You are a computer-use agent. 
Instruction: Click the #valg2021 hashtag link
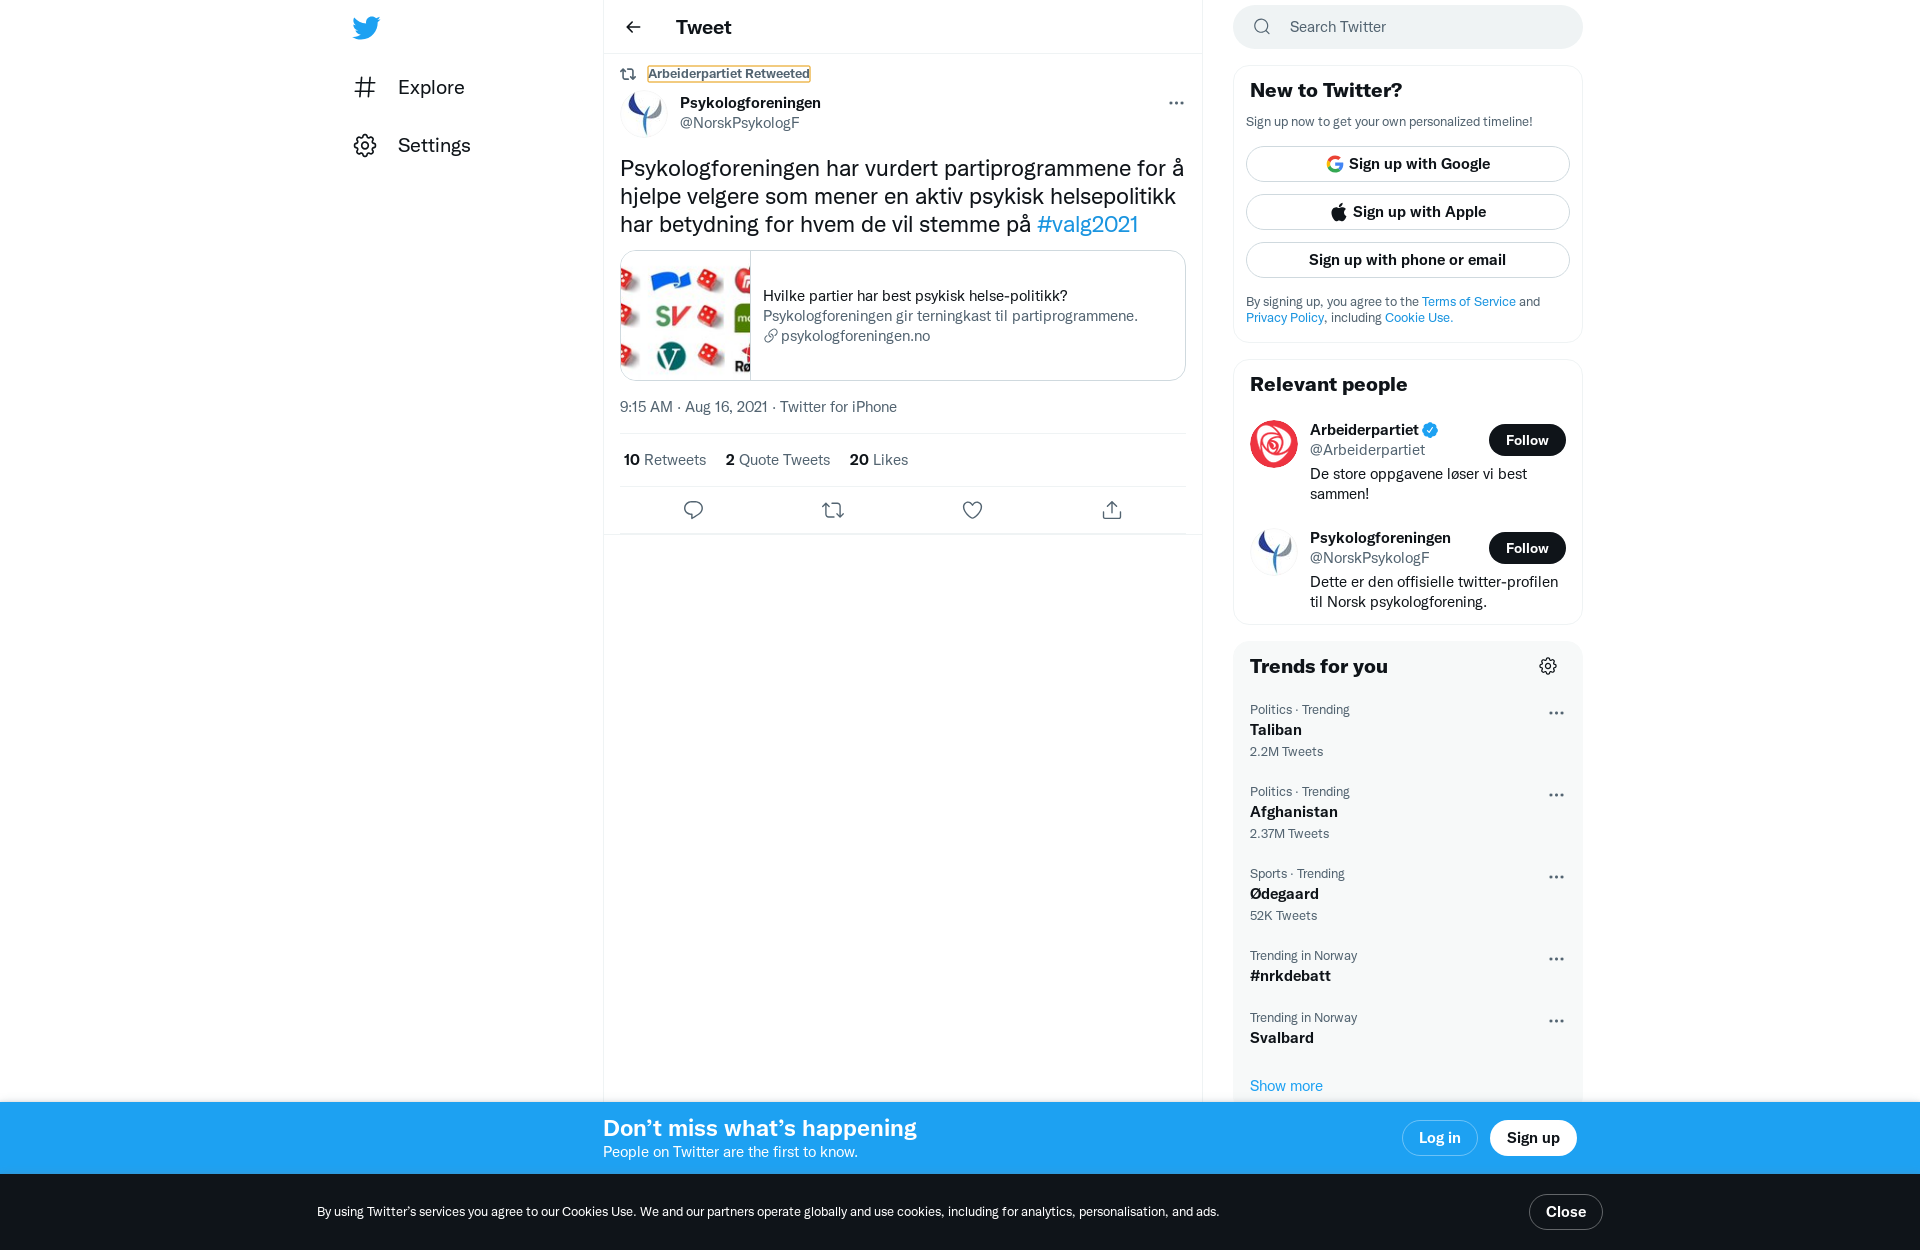tap(1087, 224)
